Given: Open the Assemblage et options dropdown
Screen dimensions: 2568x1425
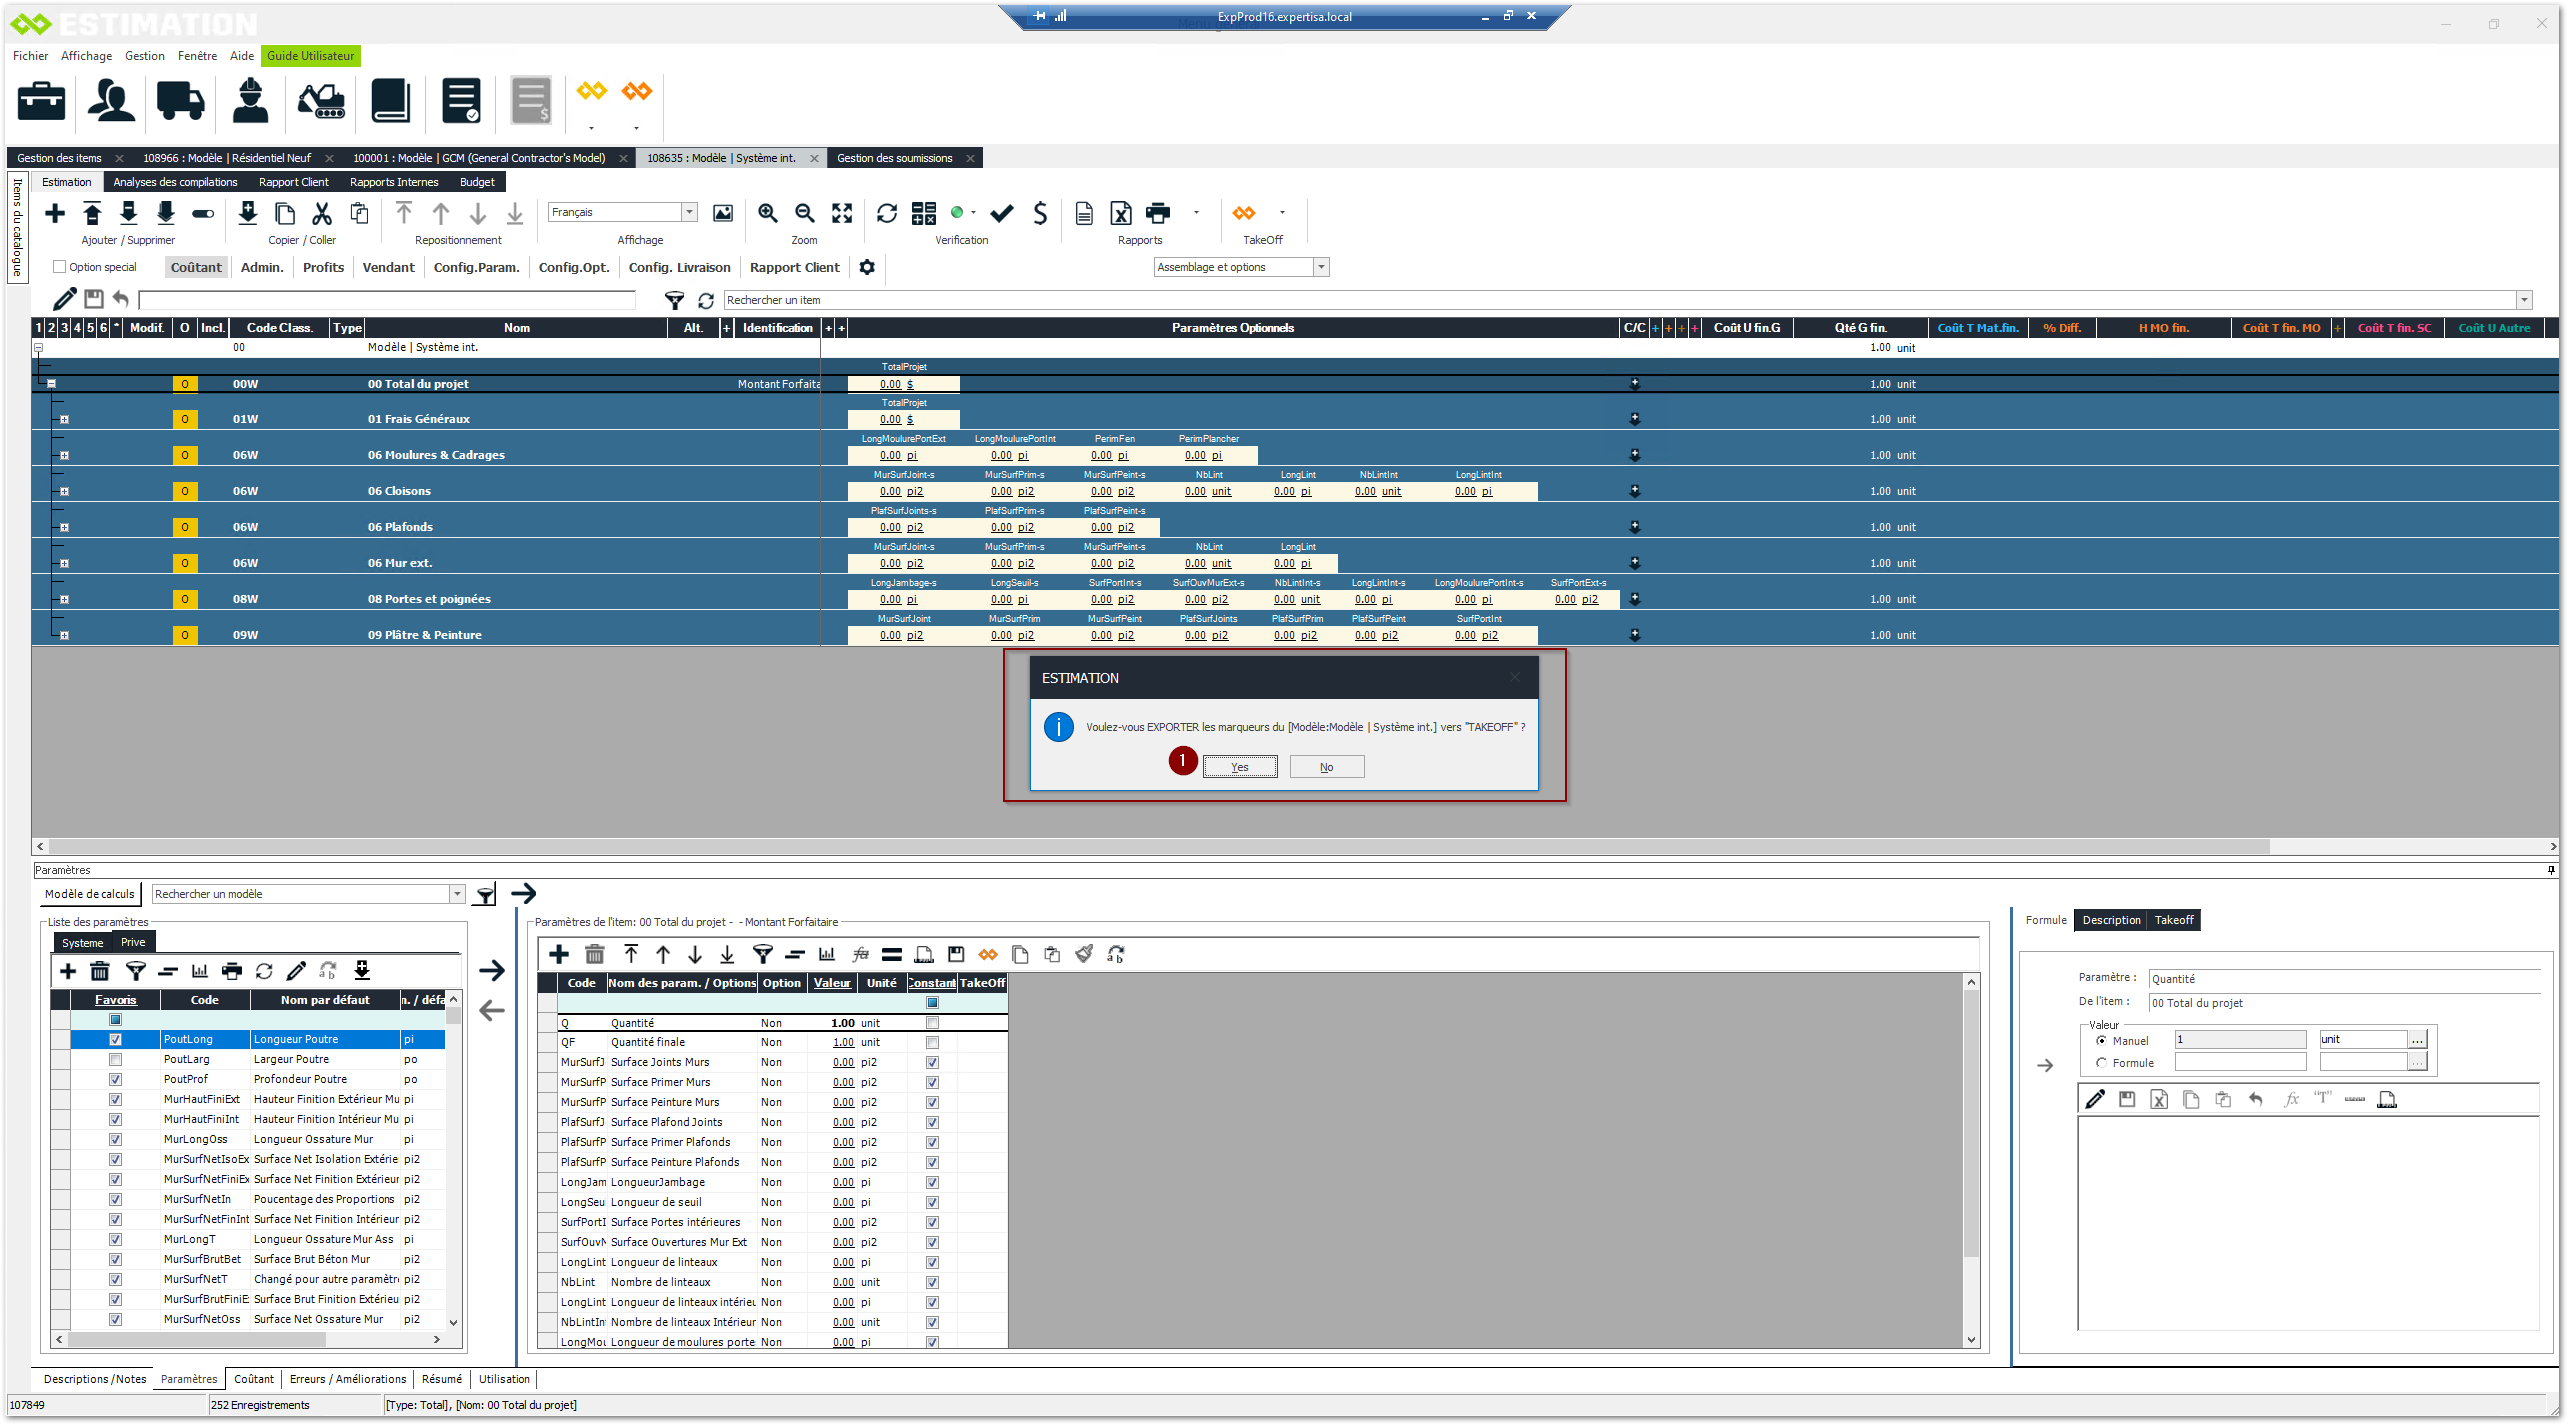Looking at the screenshot, I should (1321, 267).
